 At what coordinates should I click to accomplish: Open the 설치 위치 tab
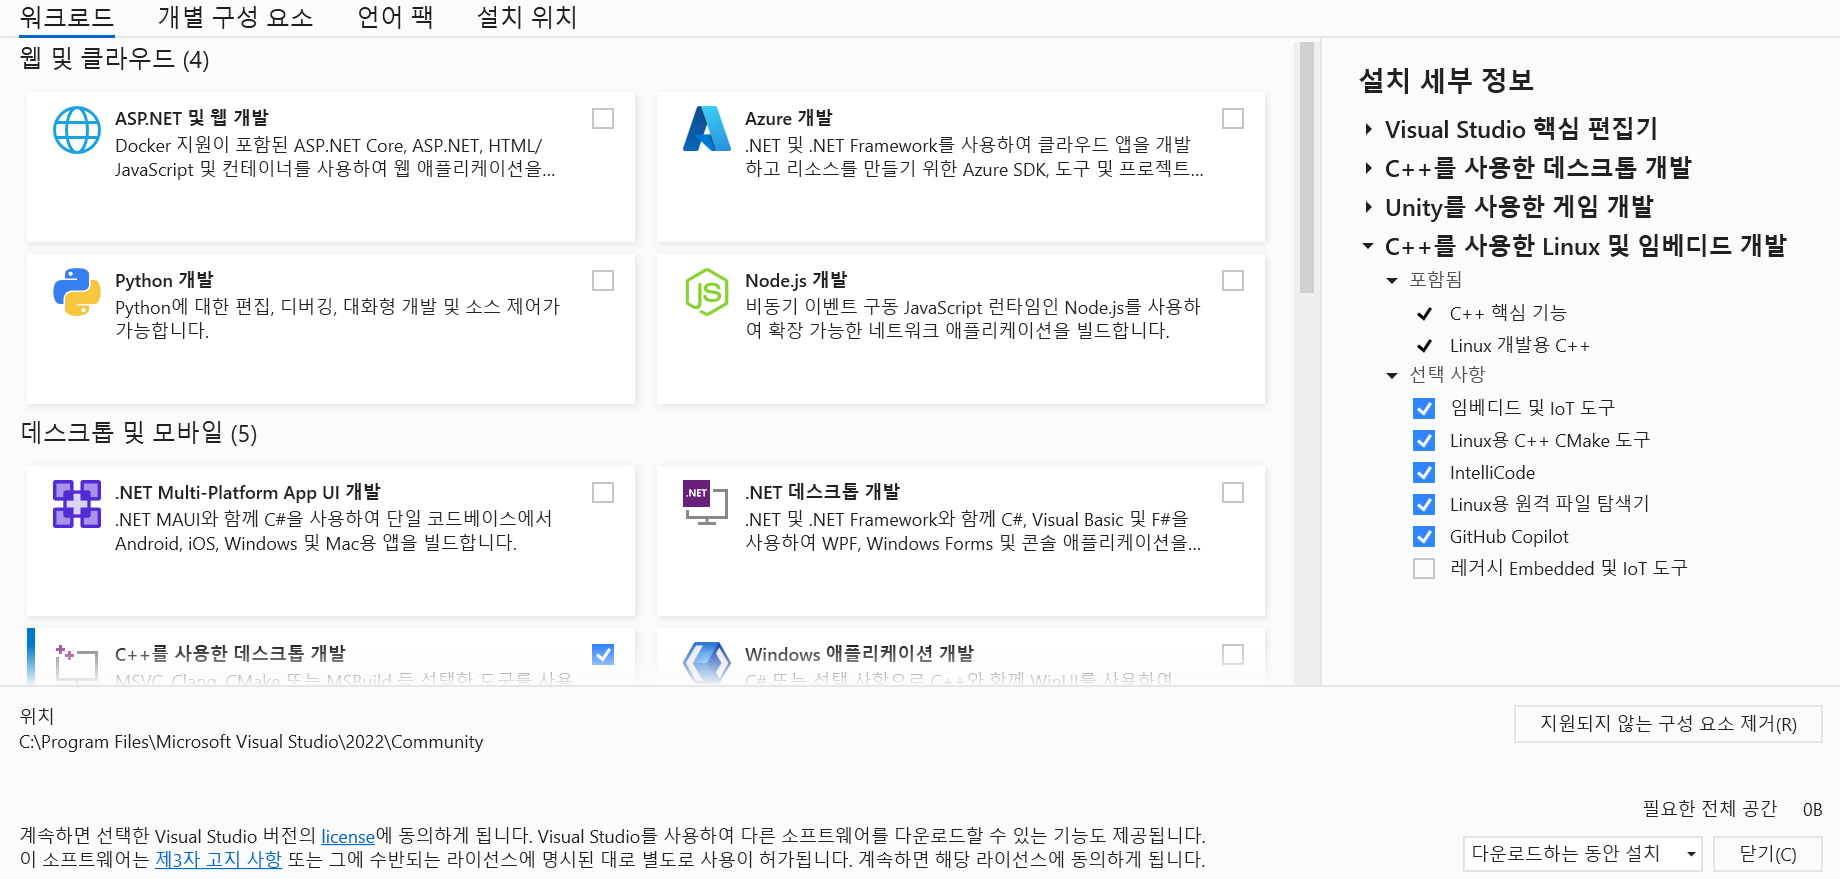527,17
